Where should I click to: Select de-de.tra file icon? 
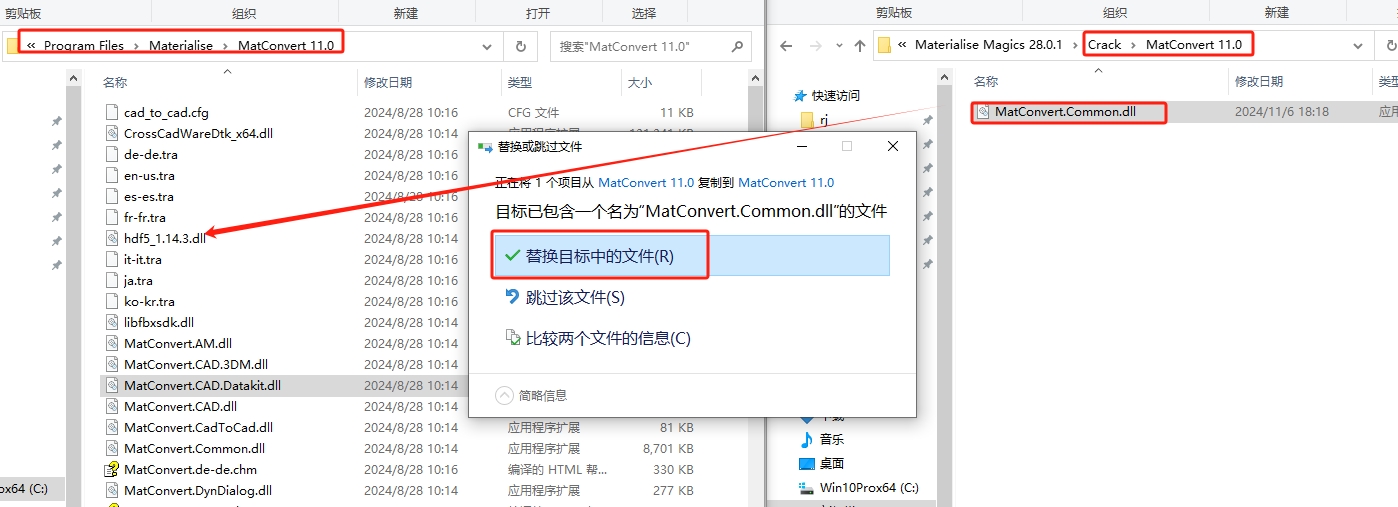[112, 154]
